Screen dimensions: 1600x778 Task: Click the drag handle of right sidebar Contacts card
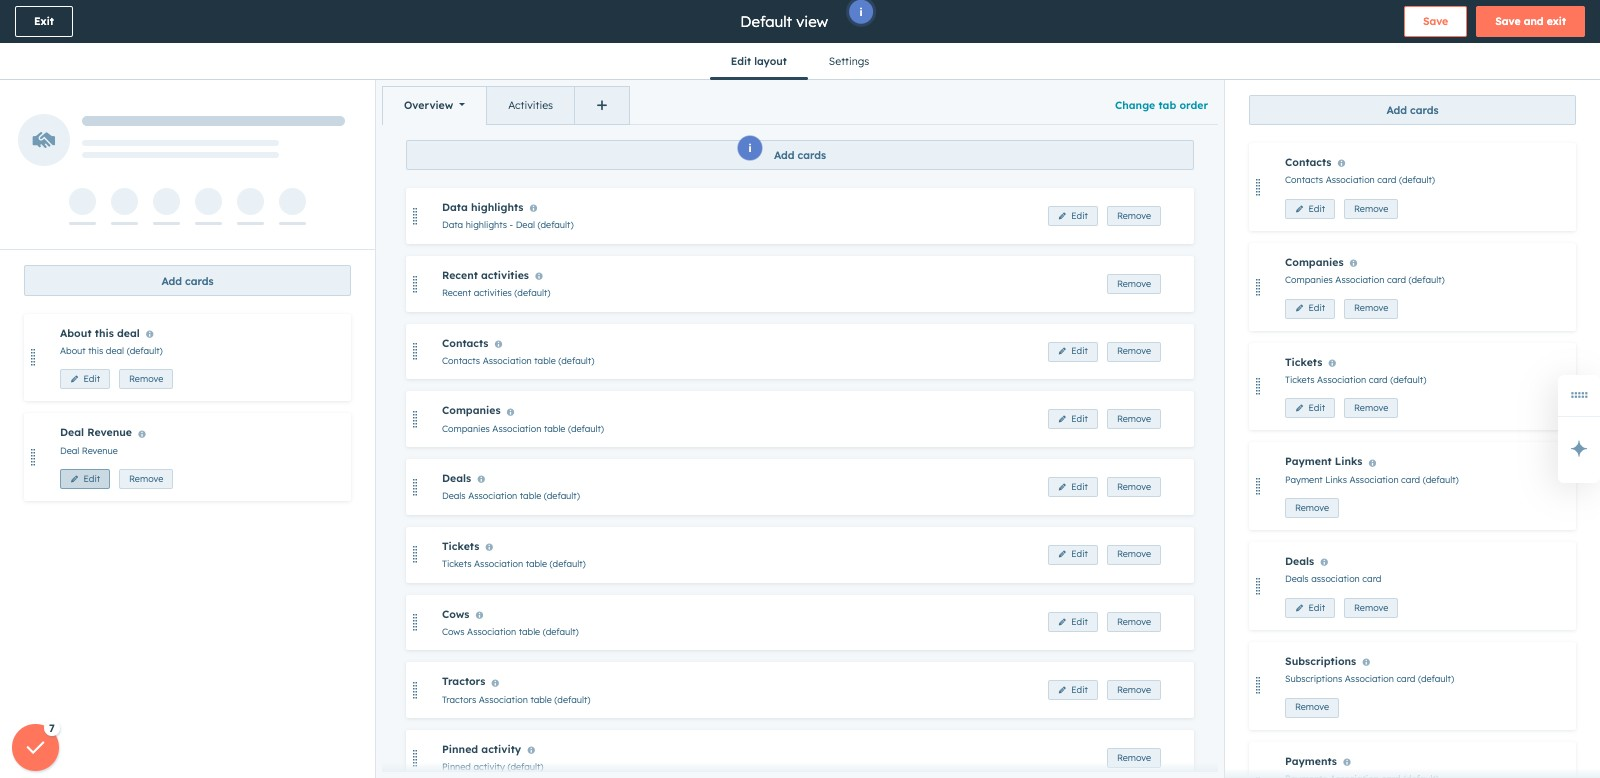tap(1258, 187)
